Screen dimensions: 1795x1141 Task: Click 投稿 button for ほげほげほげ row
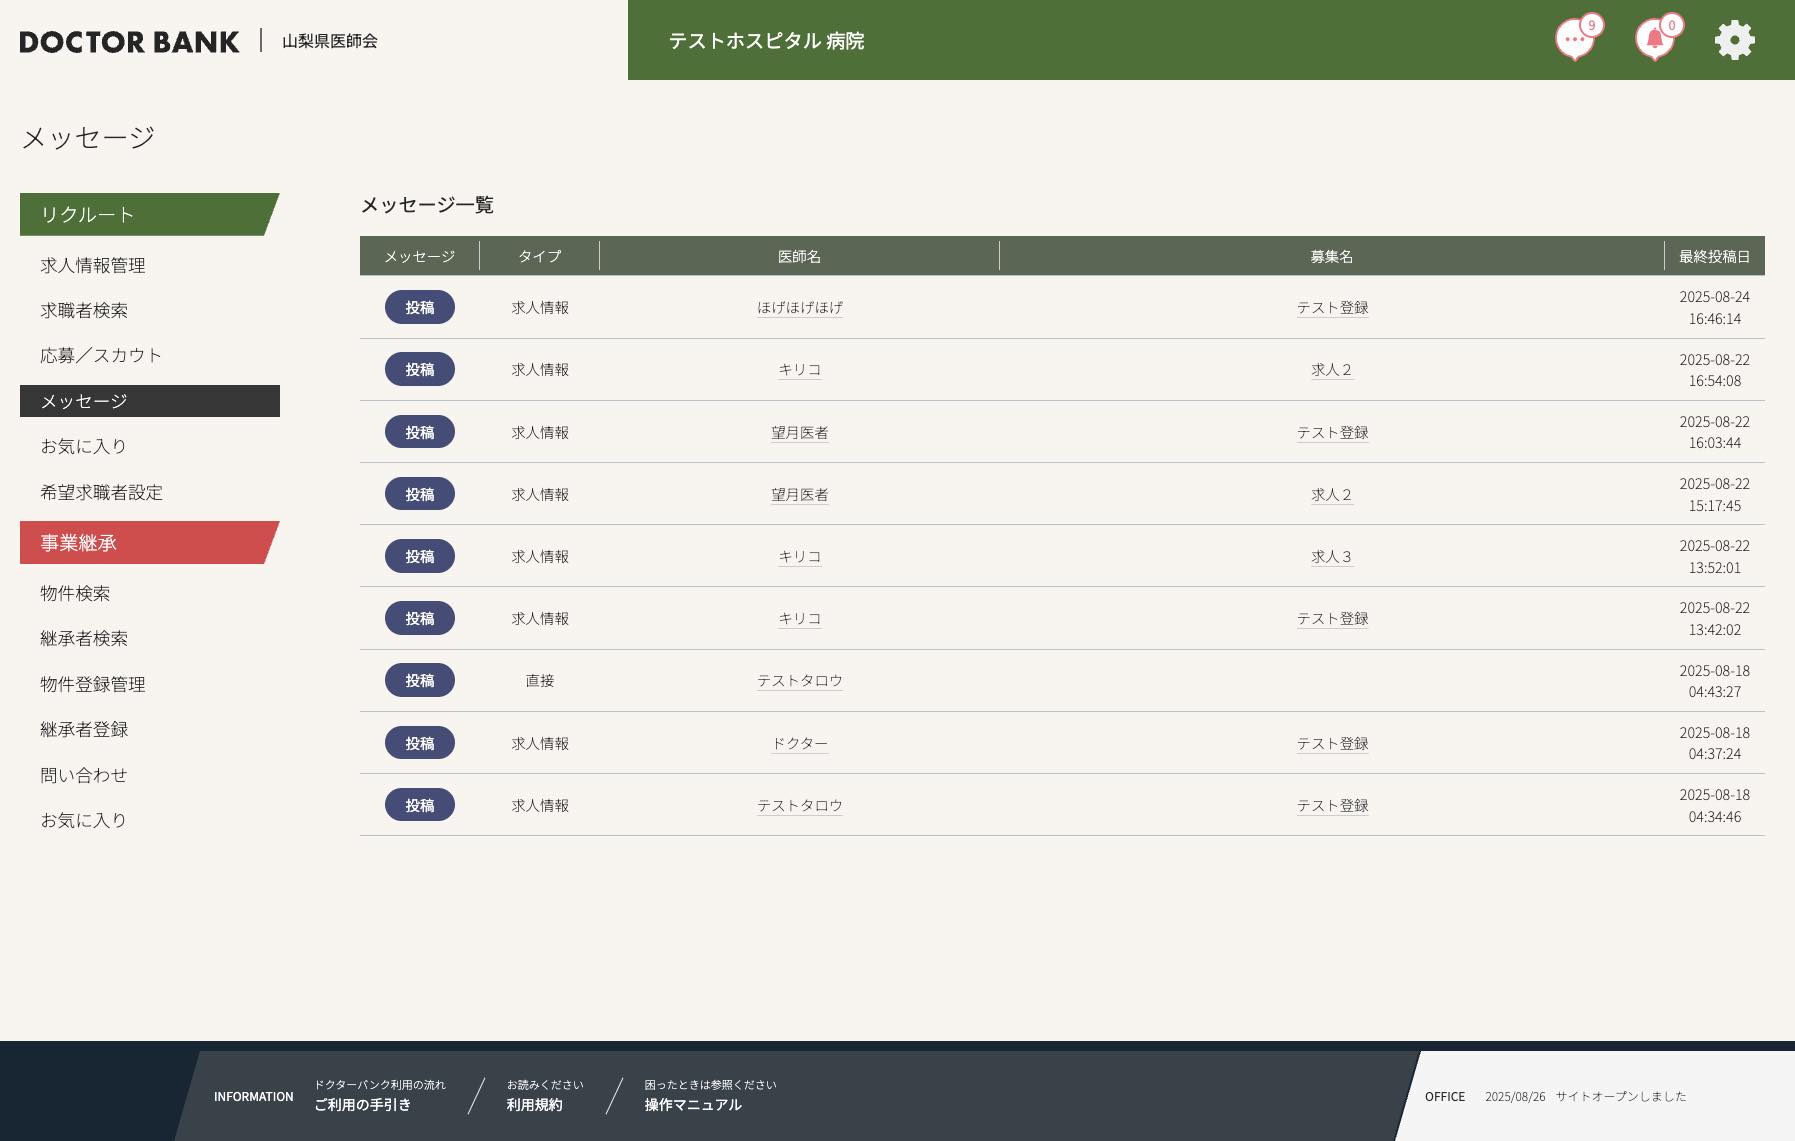pyautogui.click(x=419, y=307)
